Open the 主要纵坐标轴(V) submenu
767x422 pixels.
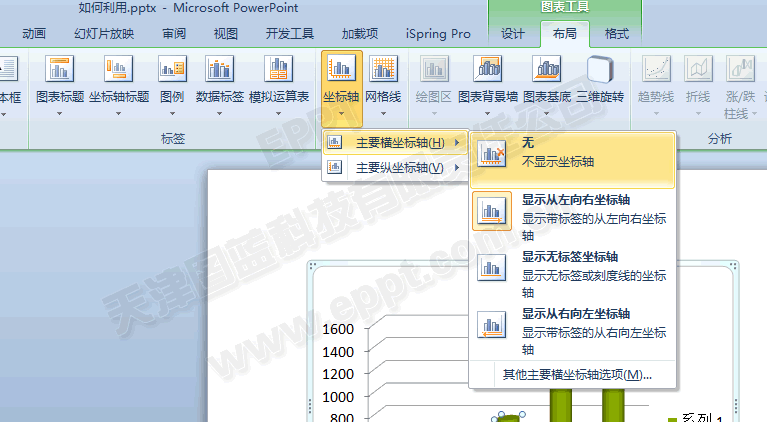tap(395, 168)
